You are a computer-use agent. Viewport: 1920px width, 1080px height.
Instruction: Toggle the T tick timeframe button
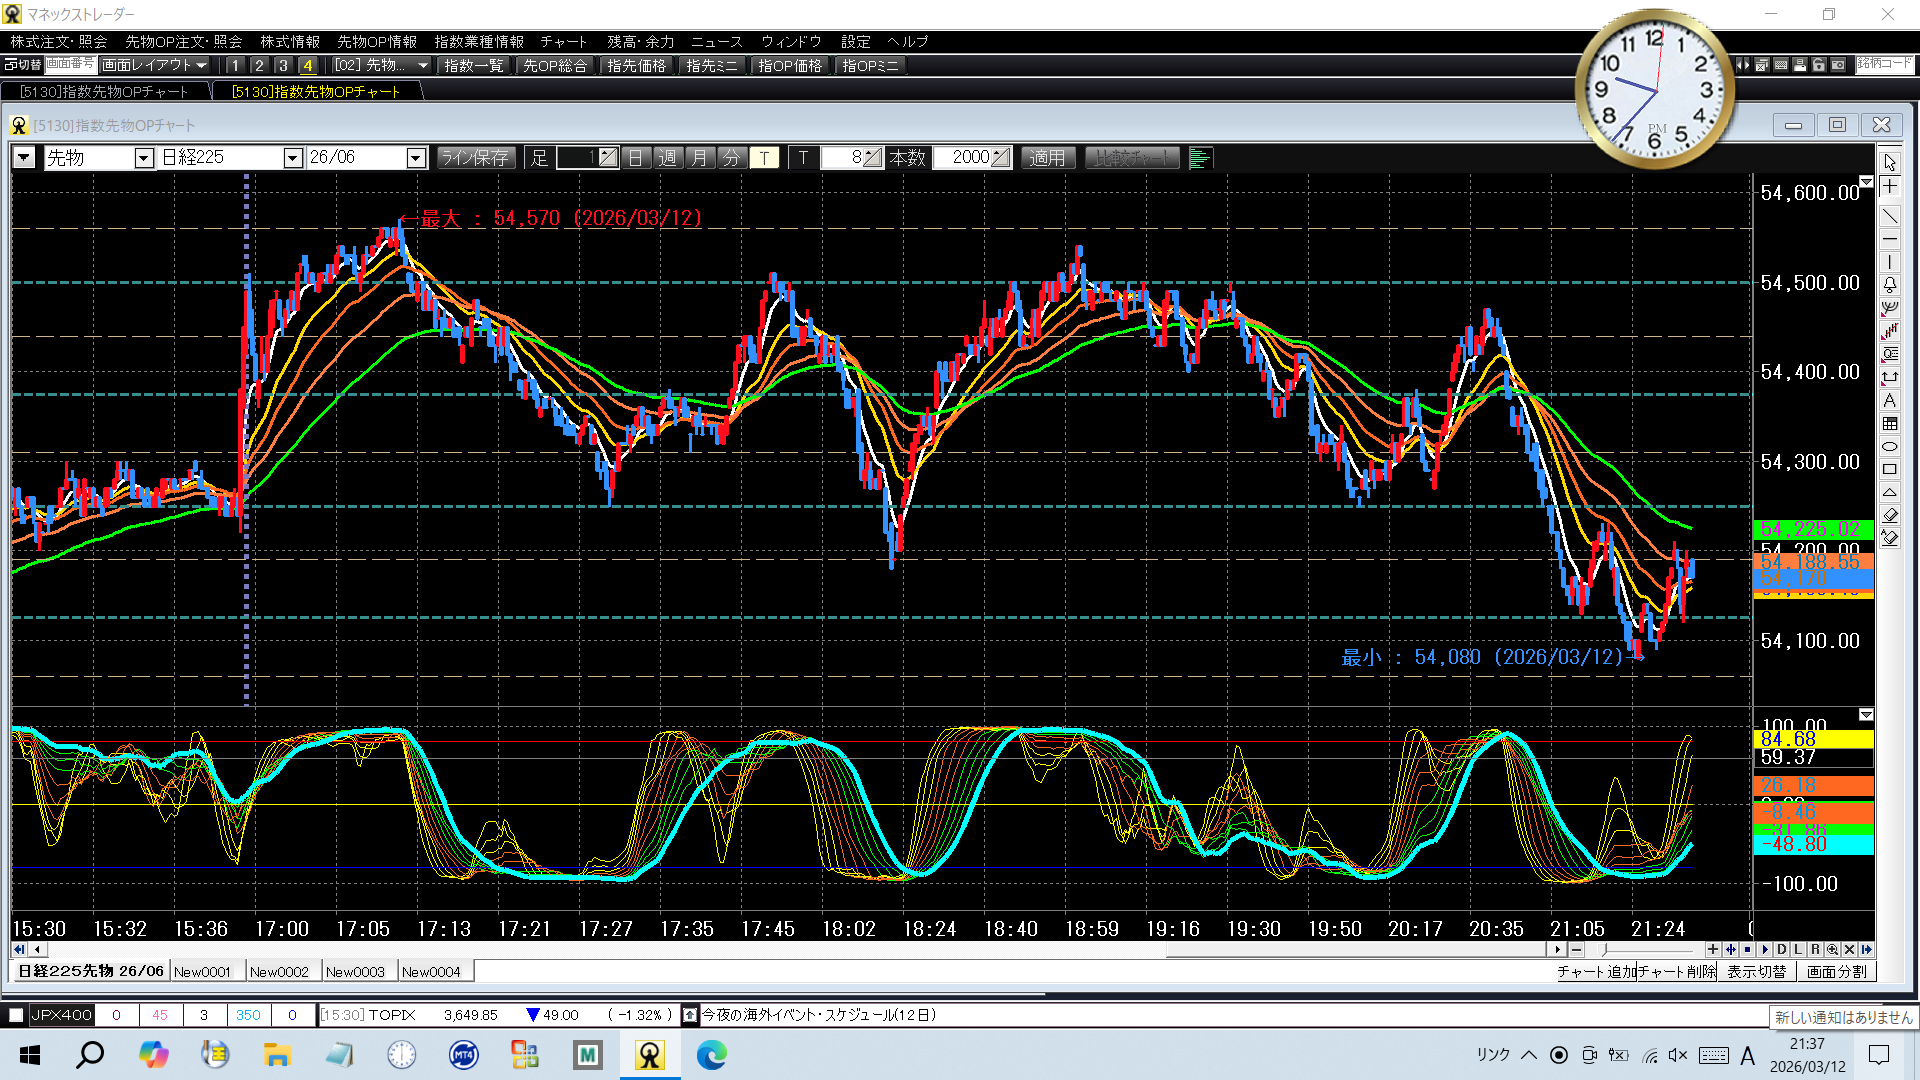(x=764, y=158)
